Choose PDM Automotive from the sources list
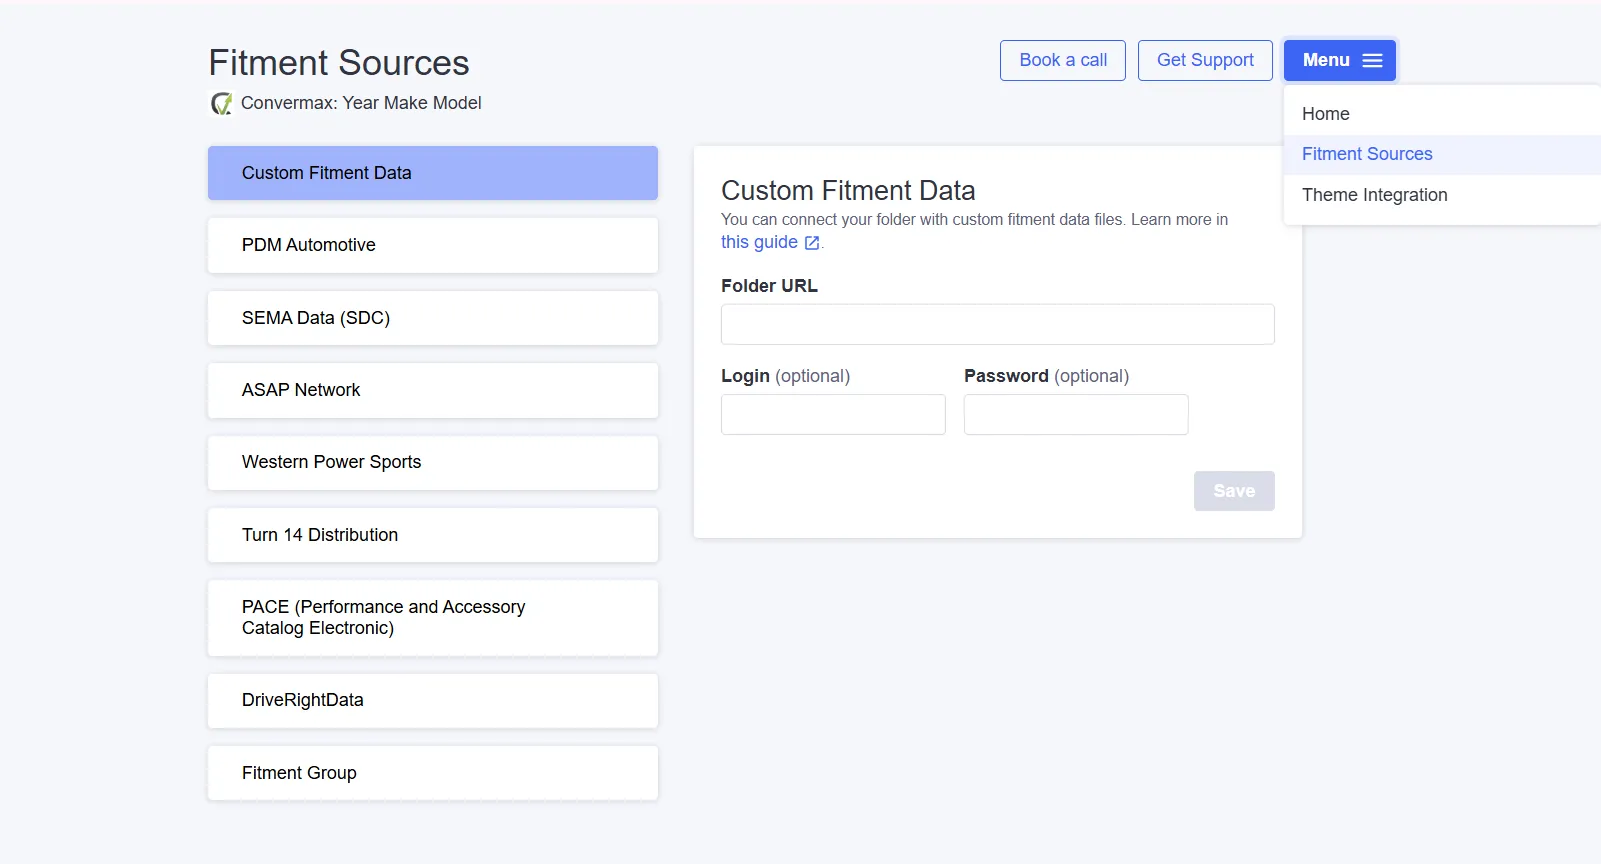Viewport: 1601px width, 864px height. (432, 245)
